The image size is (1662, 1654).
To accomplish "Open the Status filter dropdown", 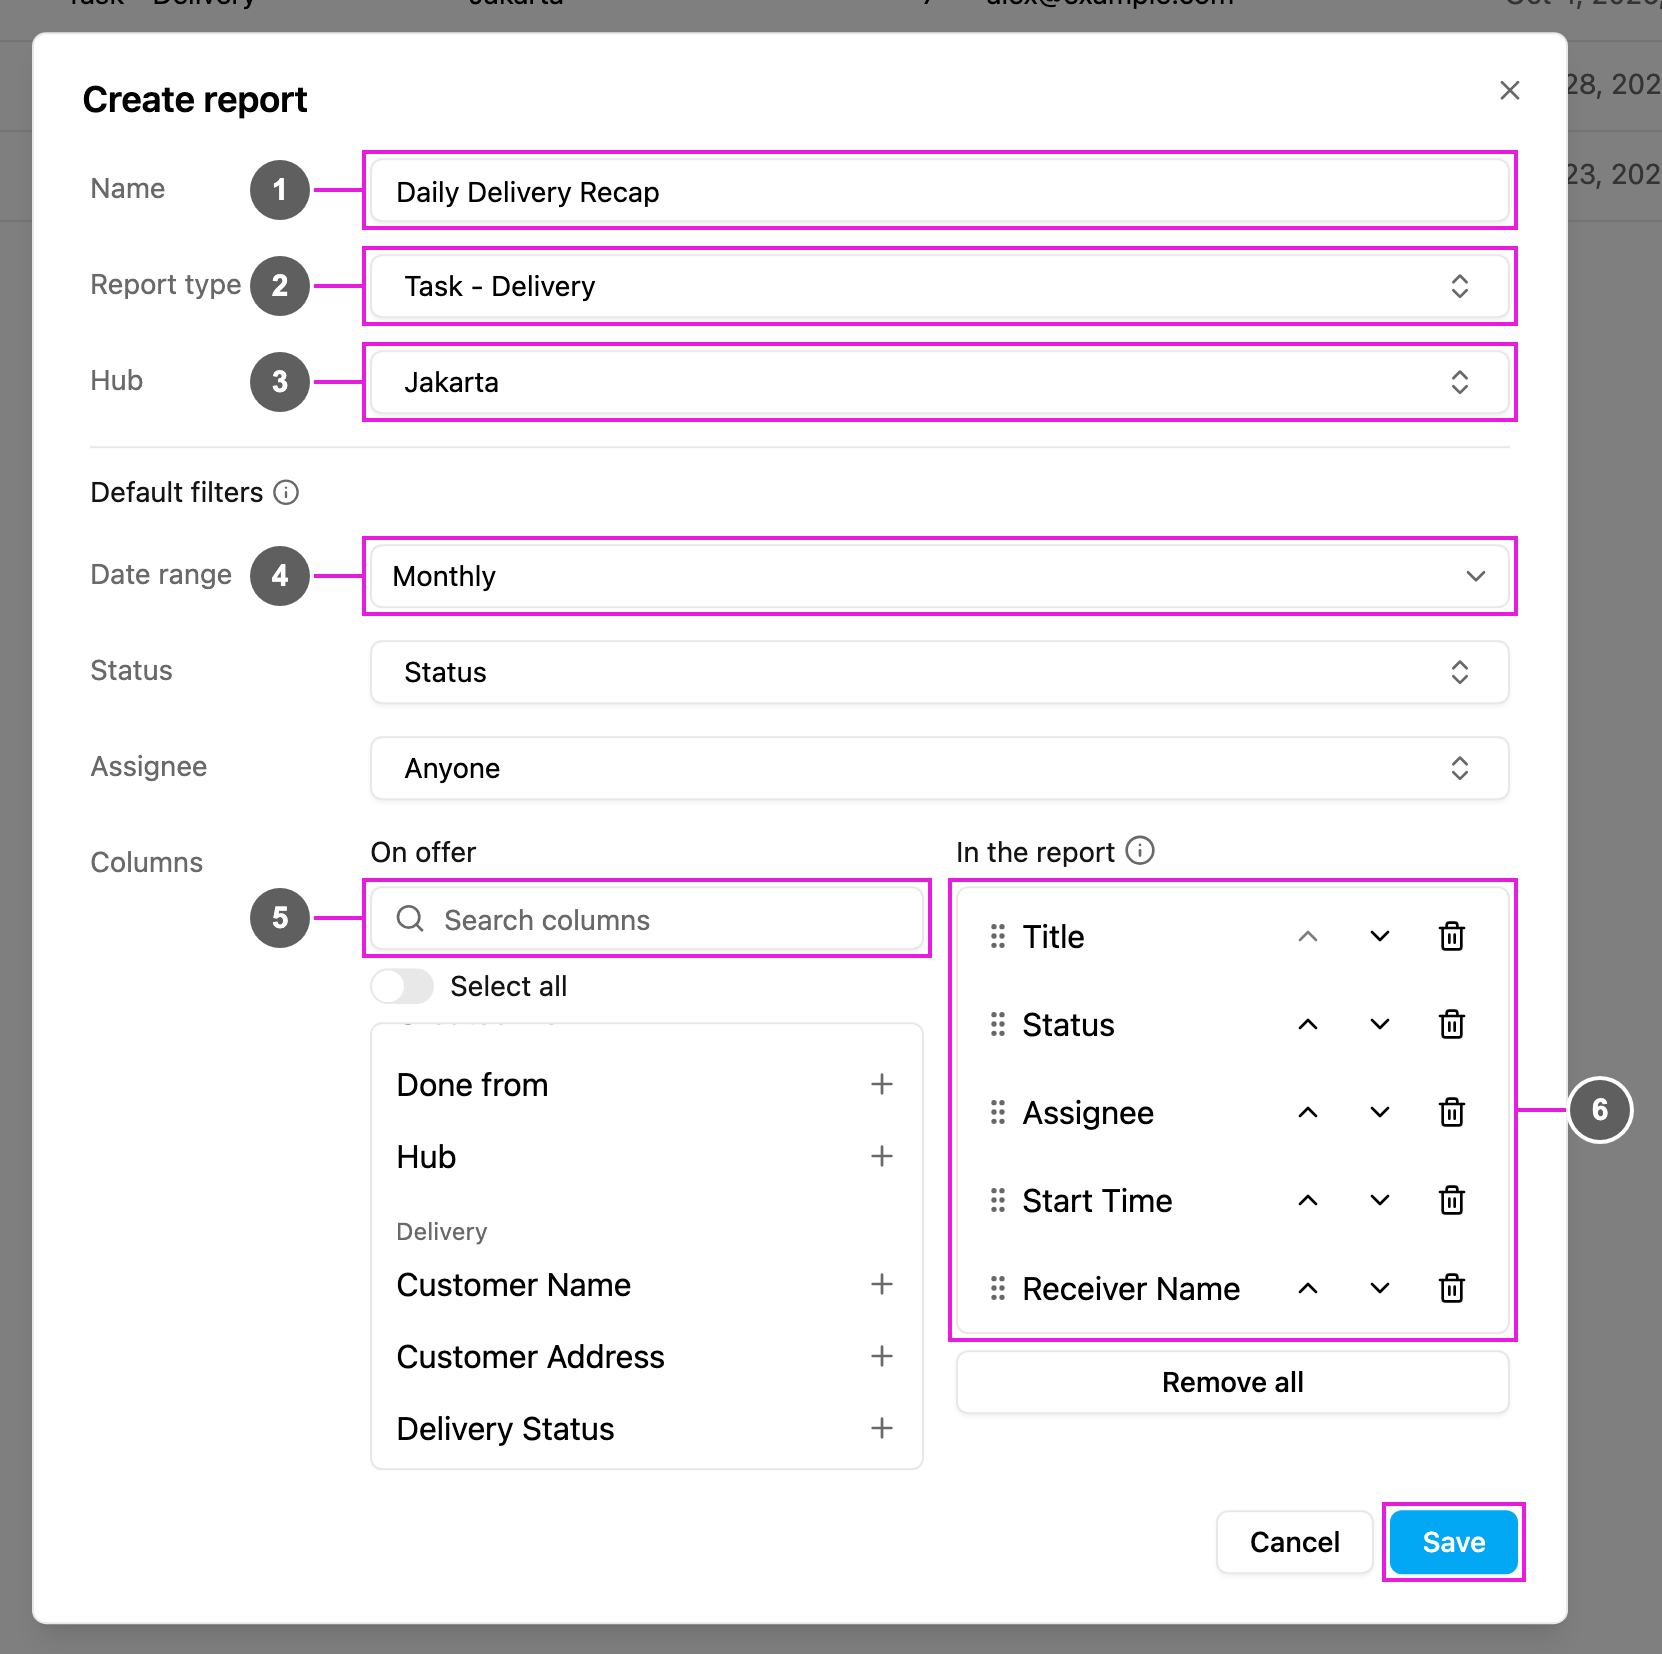I will pyautogui.click(x=939, y=673).
